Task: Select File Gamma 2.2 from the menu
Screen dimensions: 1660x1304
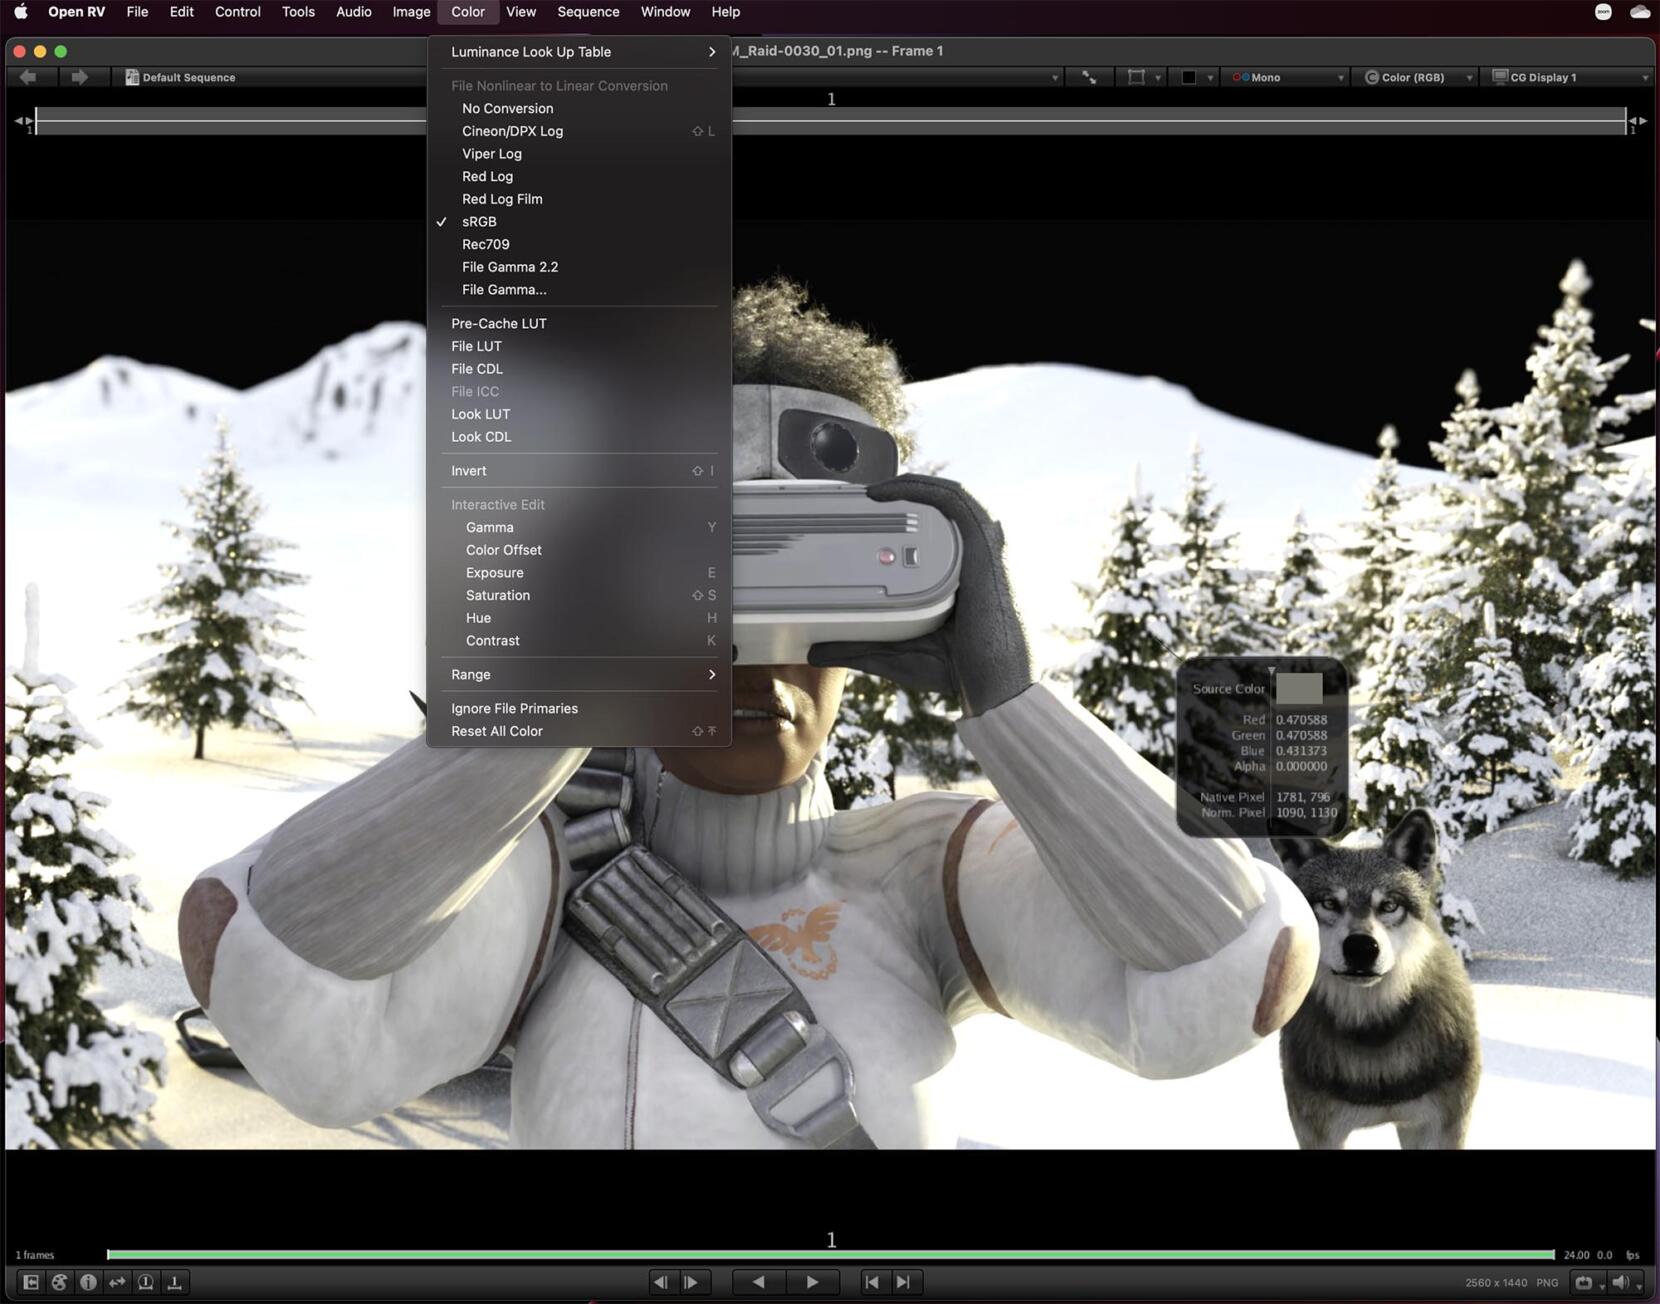Action: [x=509, y=267]
